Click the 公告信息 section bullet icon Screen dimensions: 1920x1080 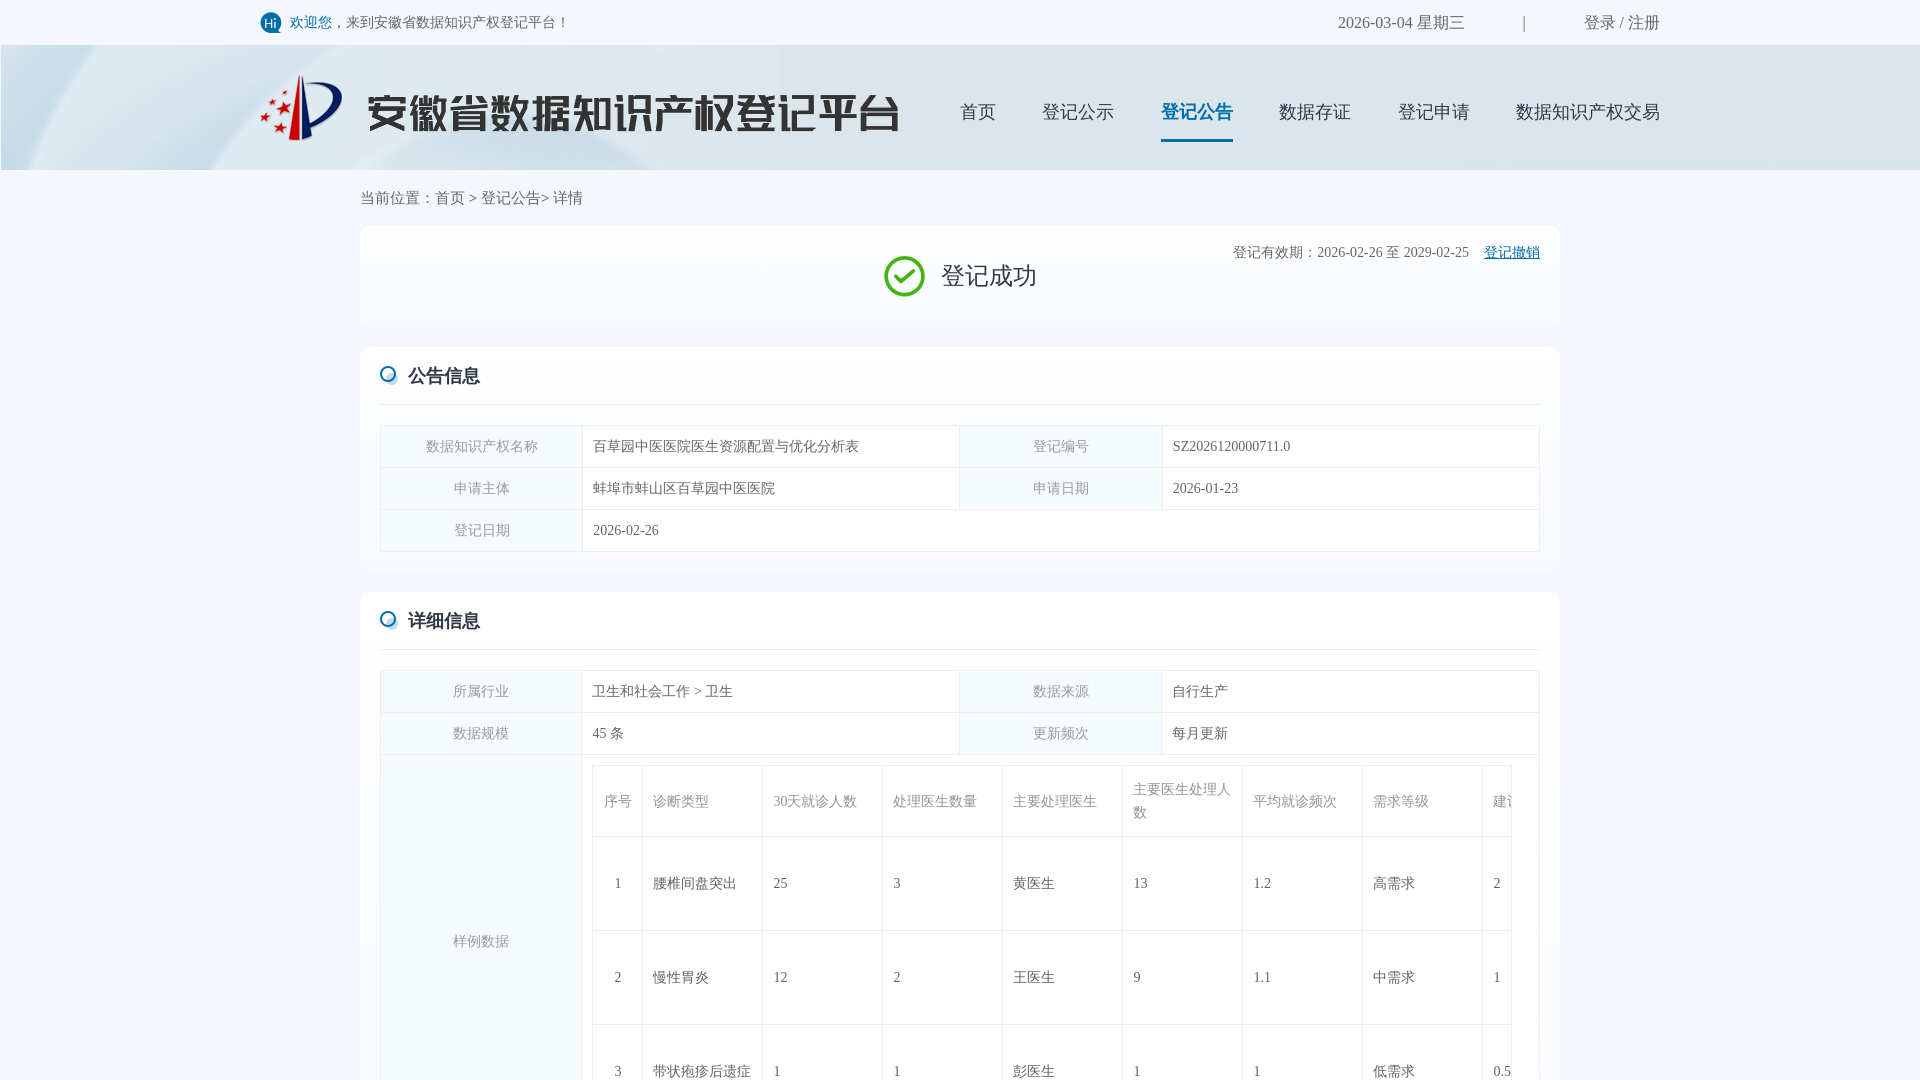389,375
